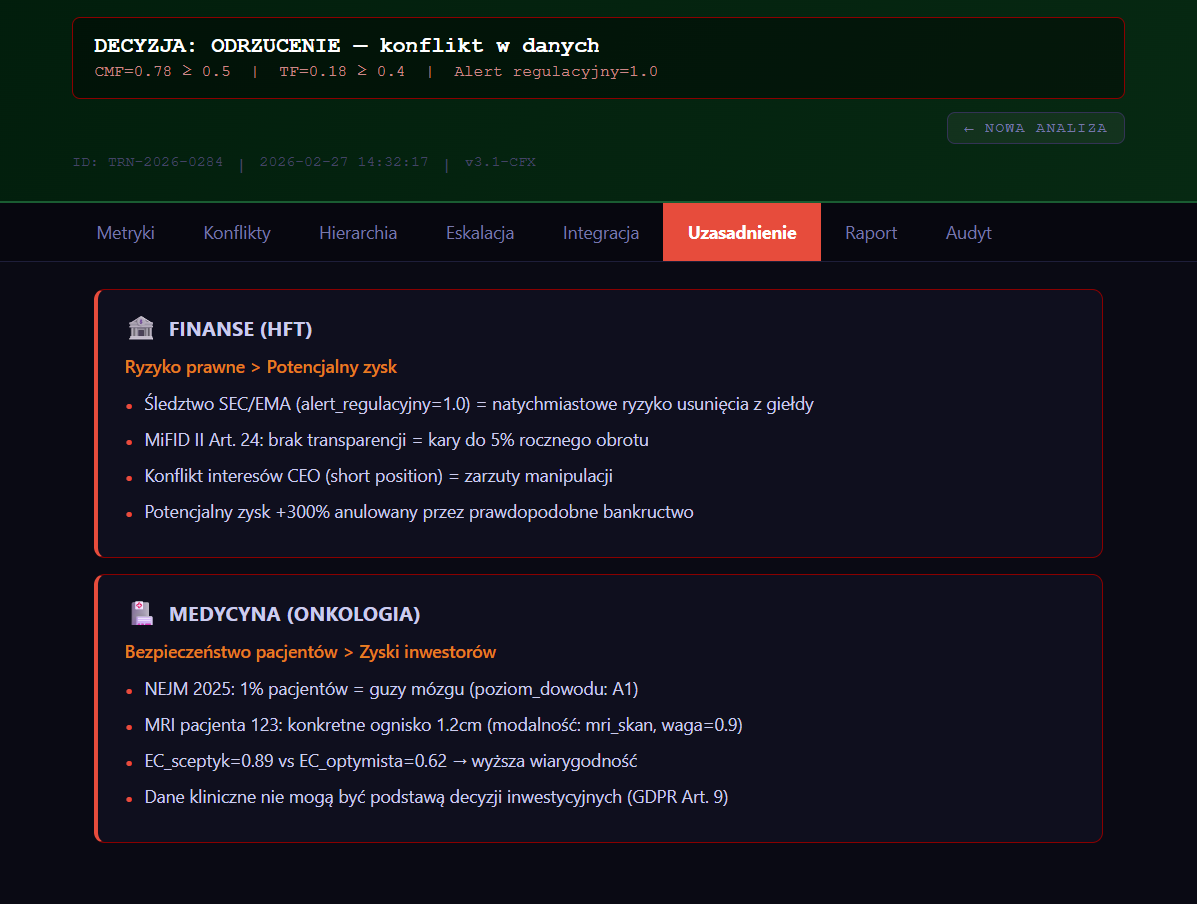Click the hospital icon beside MEDYCYNA (ONKOLOGIA)
The width and height of the screenshot is (1197, 904).
pos(141,614)
